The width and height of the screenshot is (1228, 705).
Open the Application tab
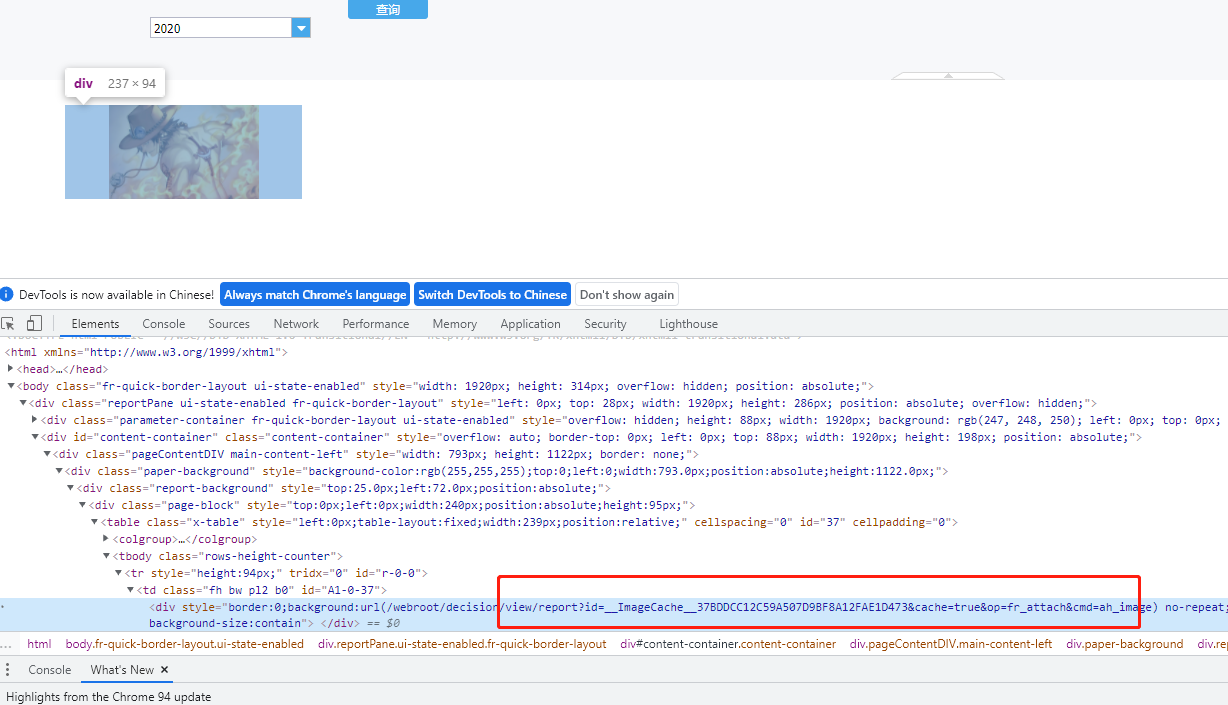[530, 324]
